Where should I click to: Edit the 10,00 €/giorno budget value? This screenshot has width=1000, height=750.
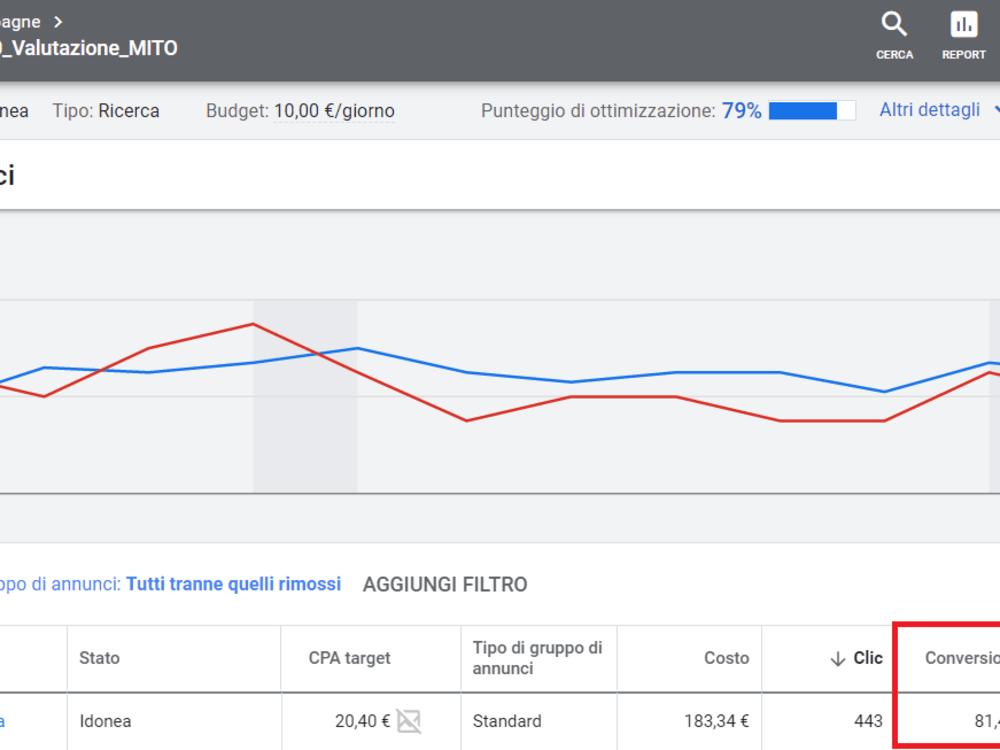[334, 111]
